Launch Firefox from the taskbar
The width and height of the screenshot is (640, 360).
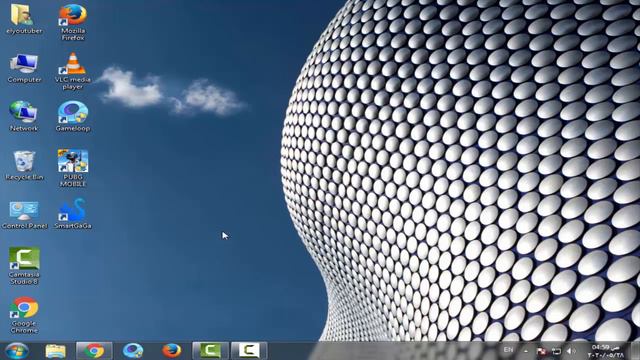(172, 351)
